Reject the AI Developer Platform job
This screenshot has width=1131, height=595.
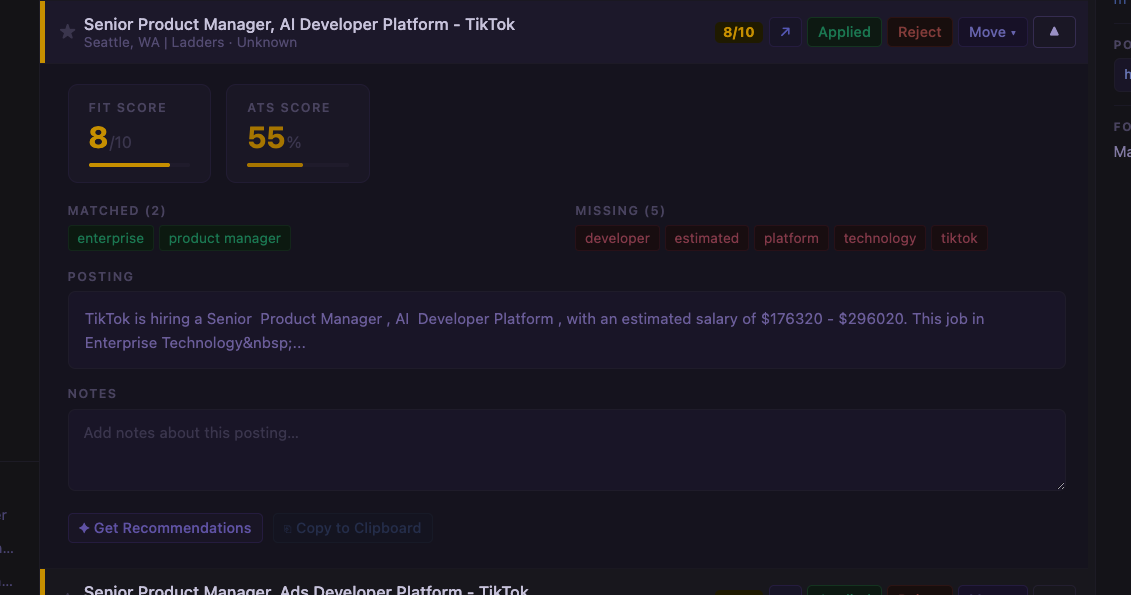pyautogui.click(x=919, y=32)
